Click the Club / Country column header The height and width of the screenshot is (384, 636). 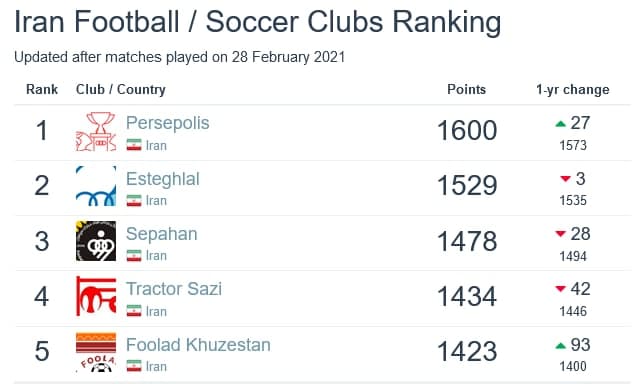121,90
